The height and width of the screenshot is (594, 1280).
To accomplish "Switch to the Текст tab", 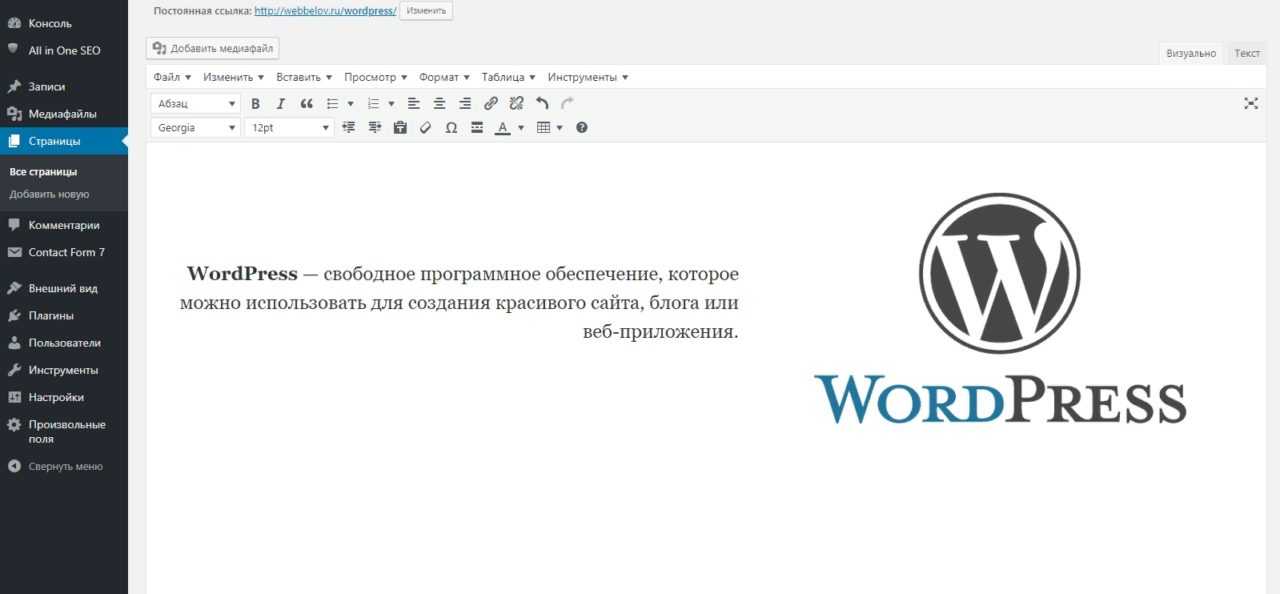I will pos(1247,52).
